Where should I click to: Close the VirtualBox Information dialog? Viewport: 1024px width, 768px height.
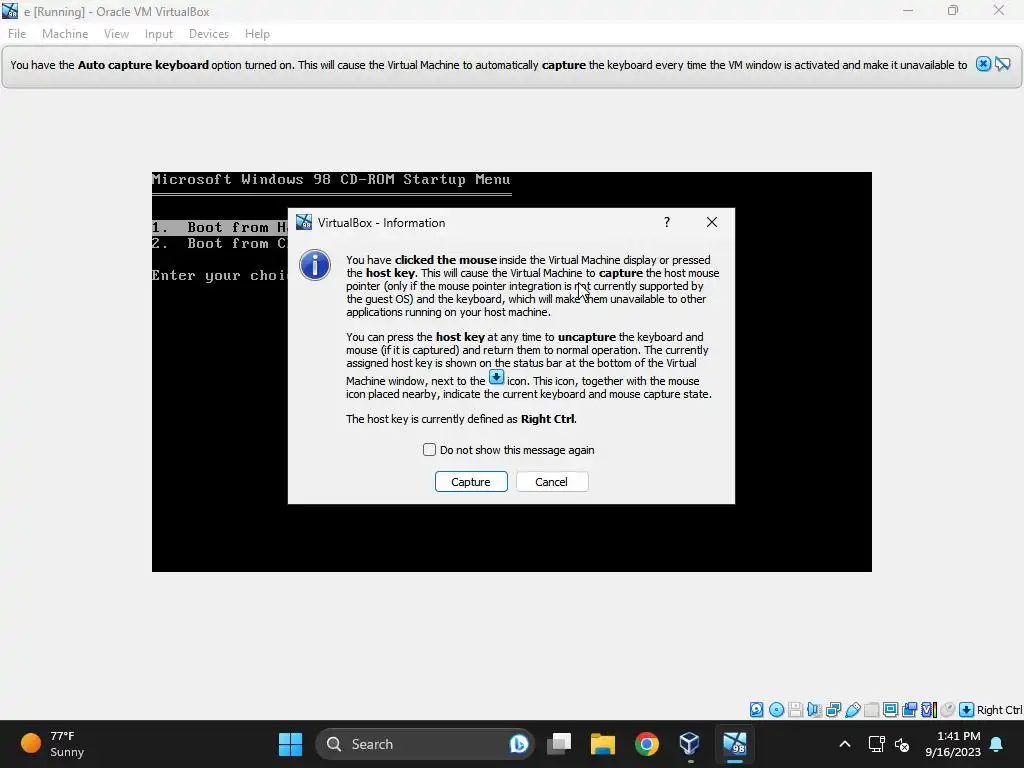click(x=712, y=222)
